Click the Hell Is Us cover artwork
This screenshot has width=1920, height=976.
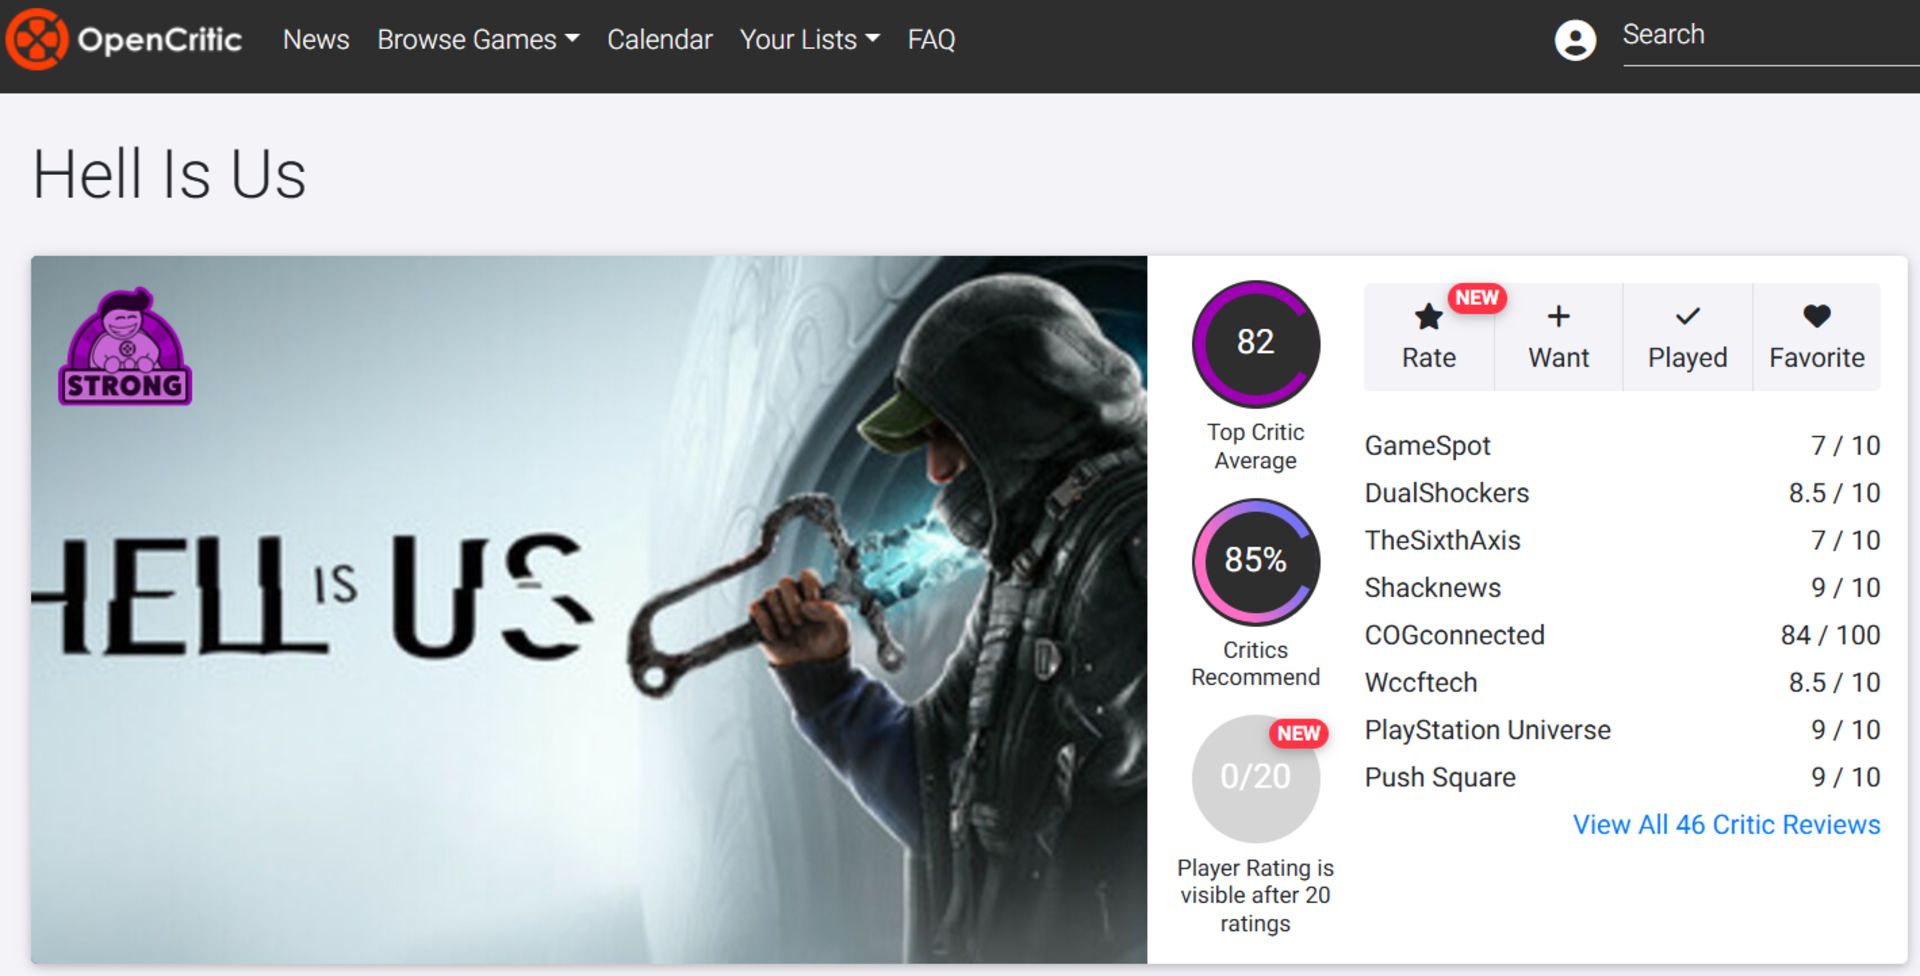[x=589, y=609]
